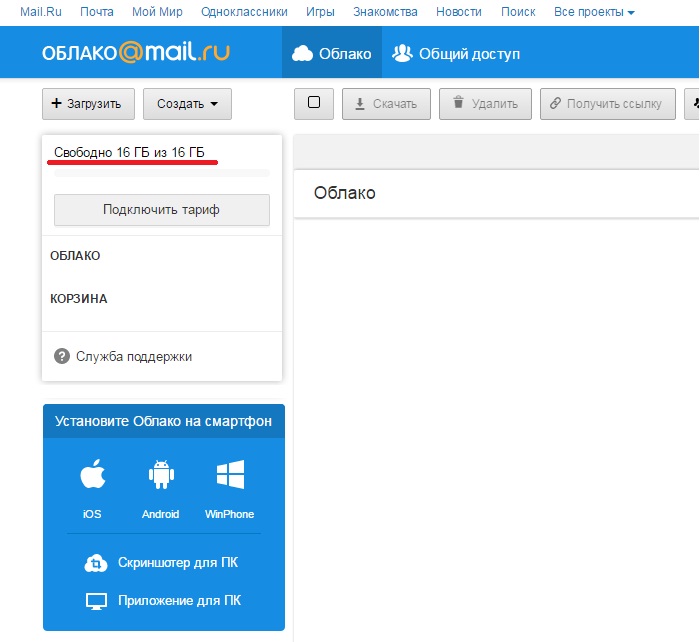
Task: Open the Игры link
Action: tap(320, 12)
